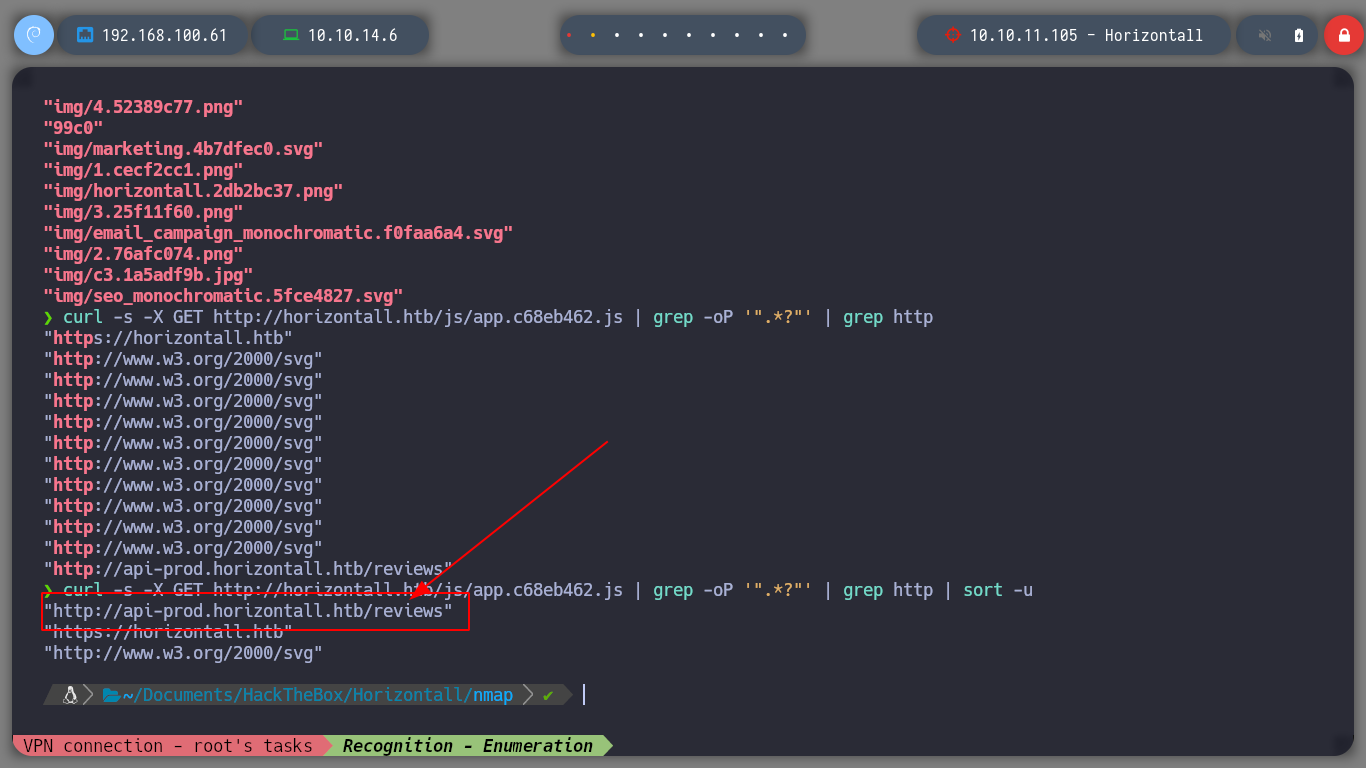The image size is (1366, 768).
Task: Open the Recognition - Enumeration tab
Action: pyautogui.click(x=467, y=746)
